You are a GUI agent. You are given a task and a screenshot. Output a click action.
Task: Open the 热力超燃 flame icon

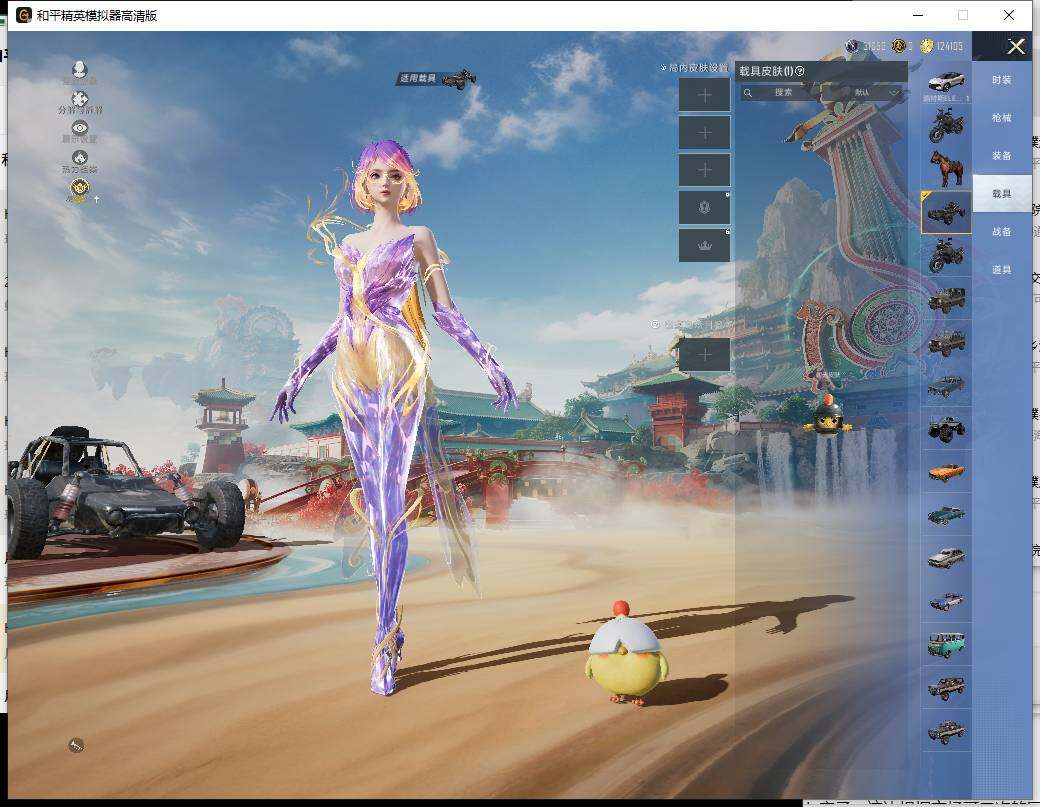click(x=79, y=158)
